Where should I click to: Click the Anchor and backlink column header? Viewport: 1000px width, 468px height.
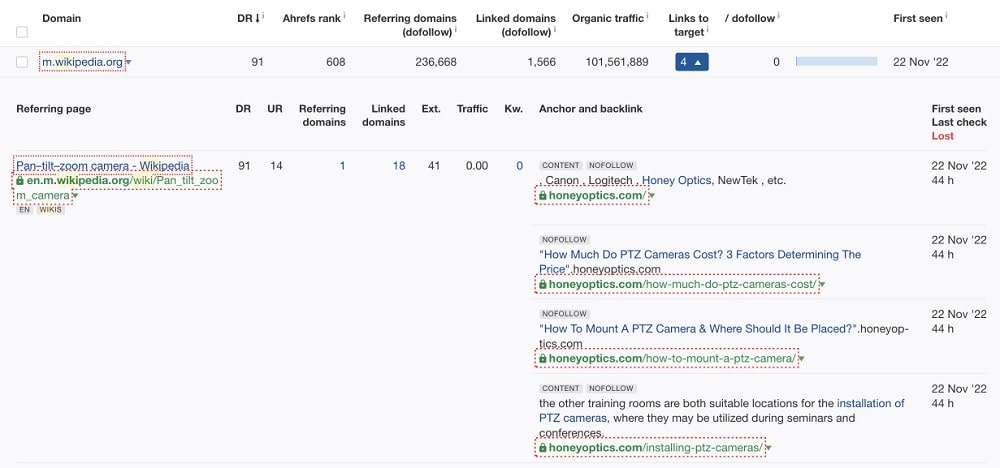click(x=591, y=108)
